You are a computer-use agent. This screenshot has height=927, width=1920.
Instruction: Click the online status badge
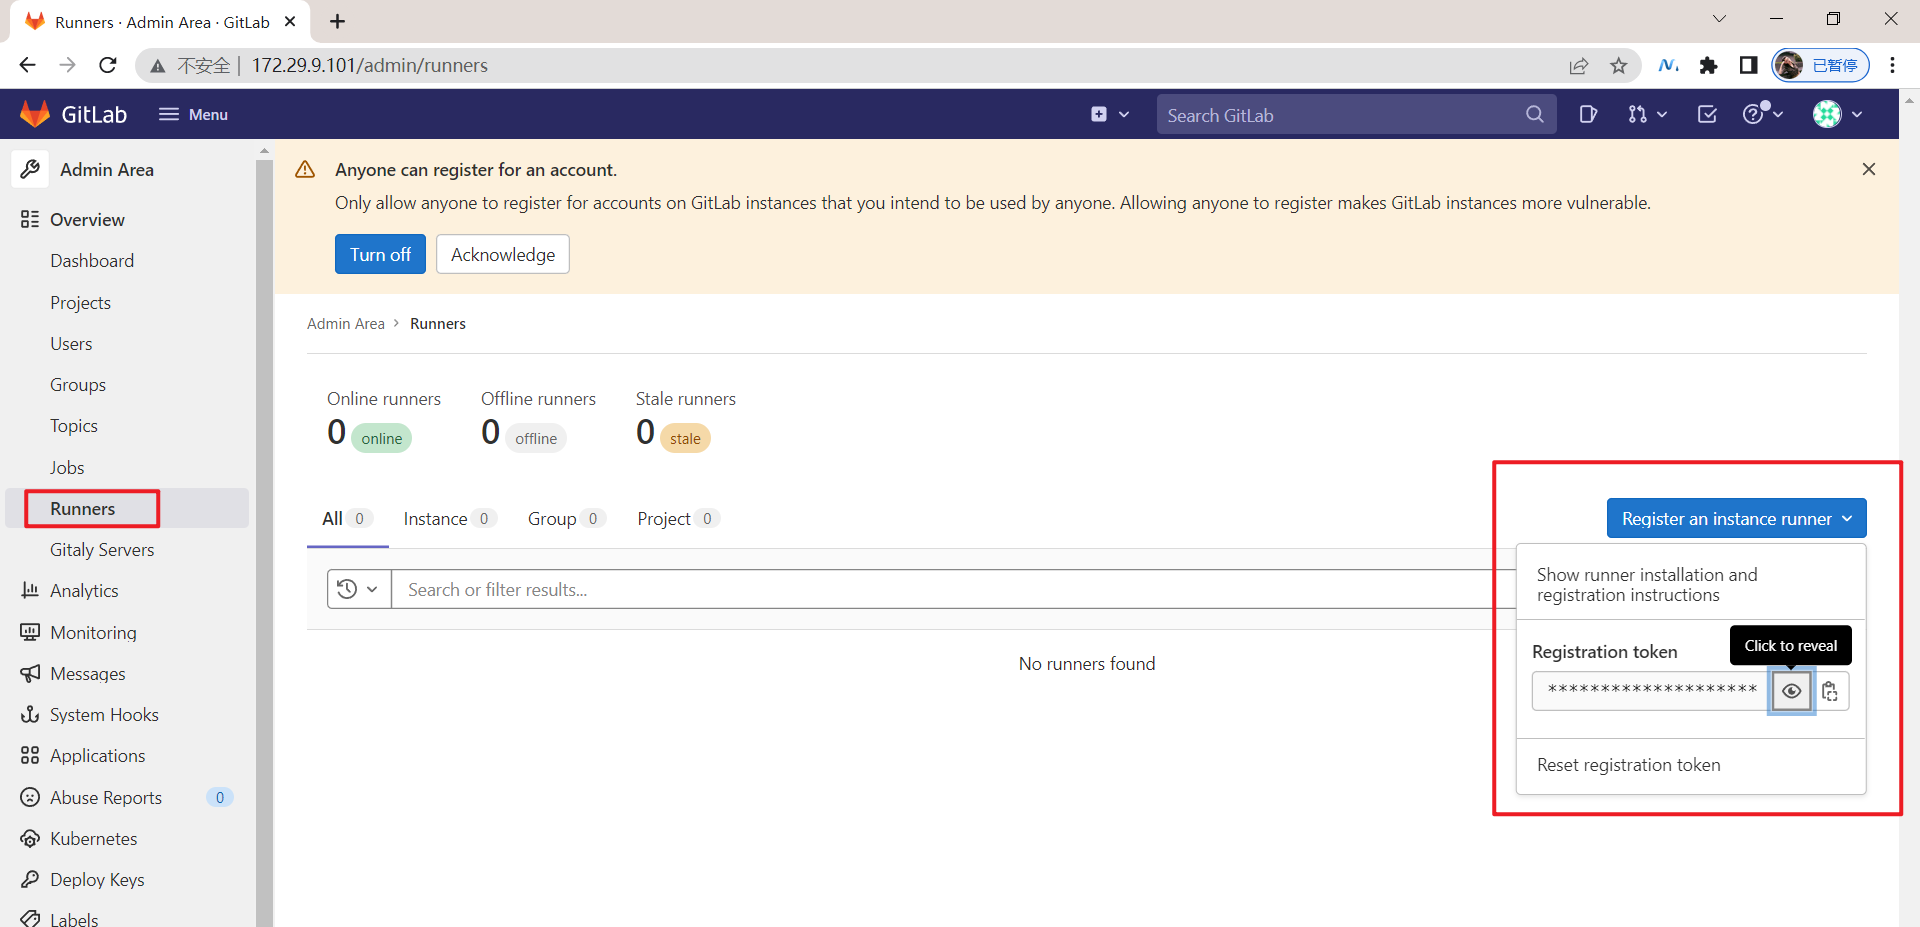tap(381, 438)
